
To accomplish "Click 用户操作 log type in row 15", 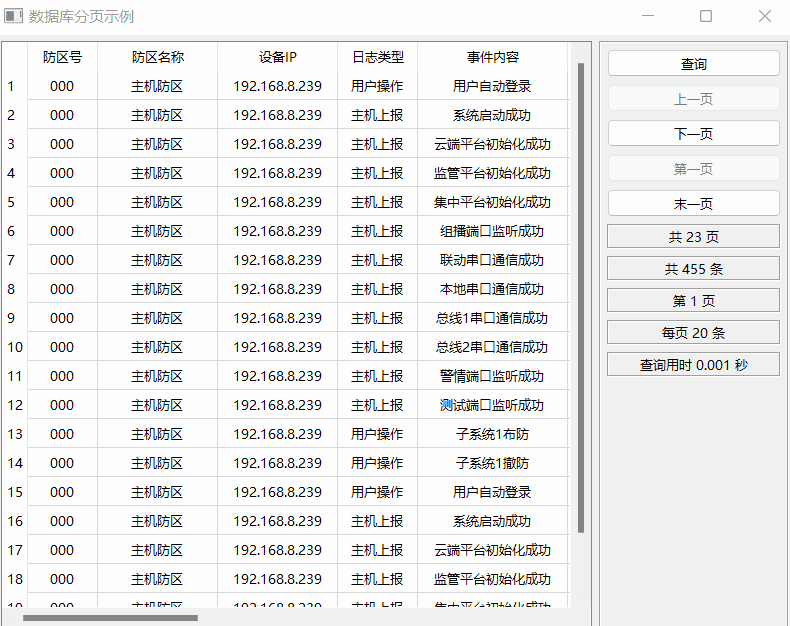I will click(377, 491).
